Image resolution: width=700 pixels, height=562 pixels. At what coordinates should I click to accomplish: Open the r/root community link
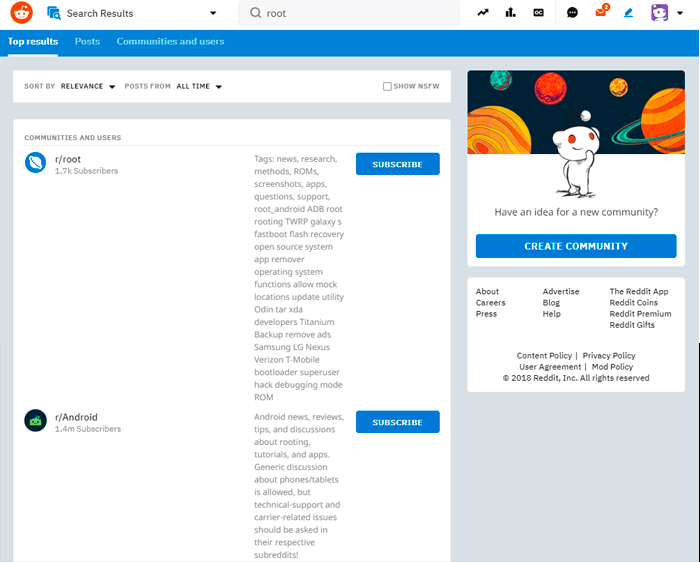68,159
